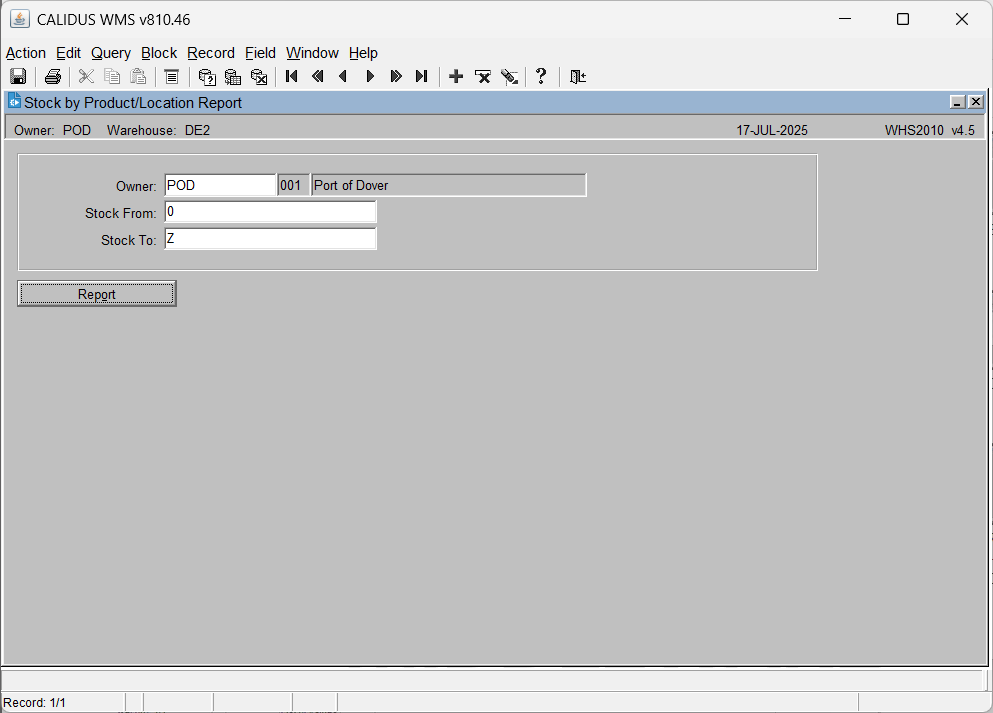Go to the previous record
This screenshot has width=993, height=713.
pos(343,77)
